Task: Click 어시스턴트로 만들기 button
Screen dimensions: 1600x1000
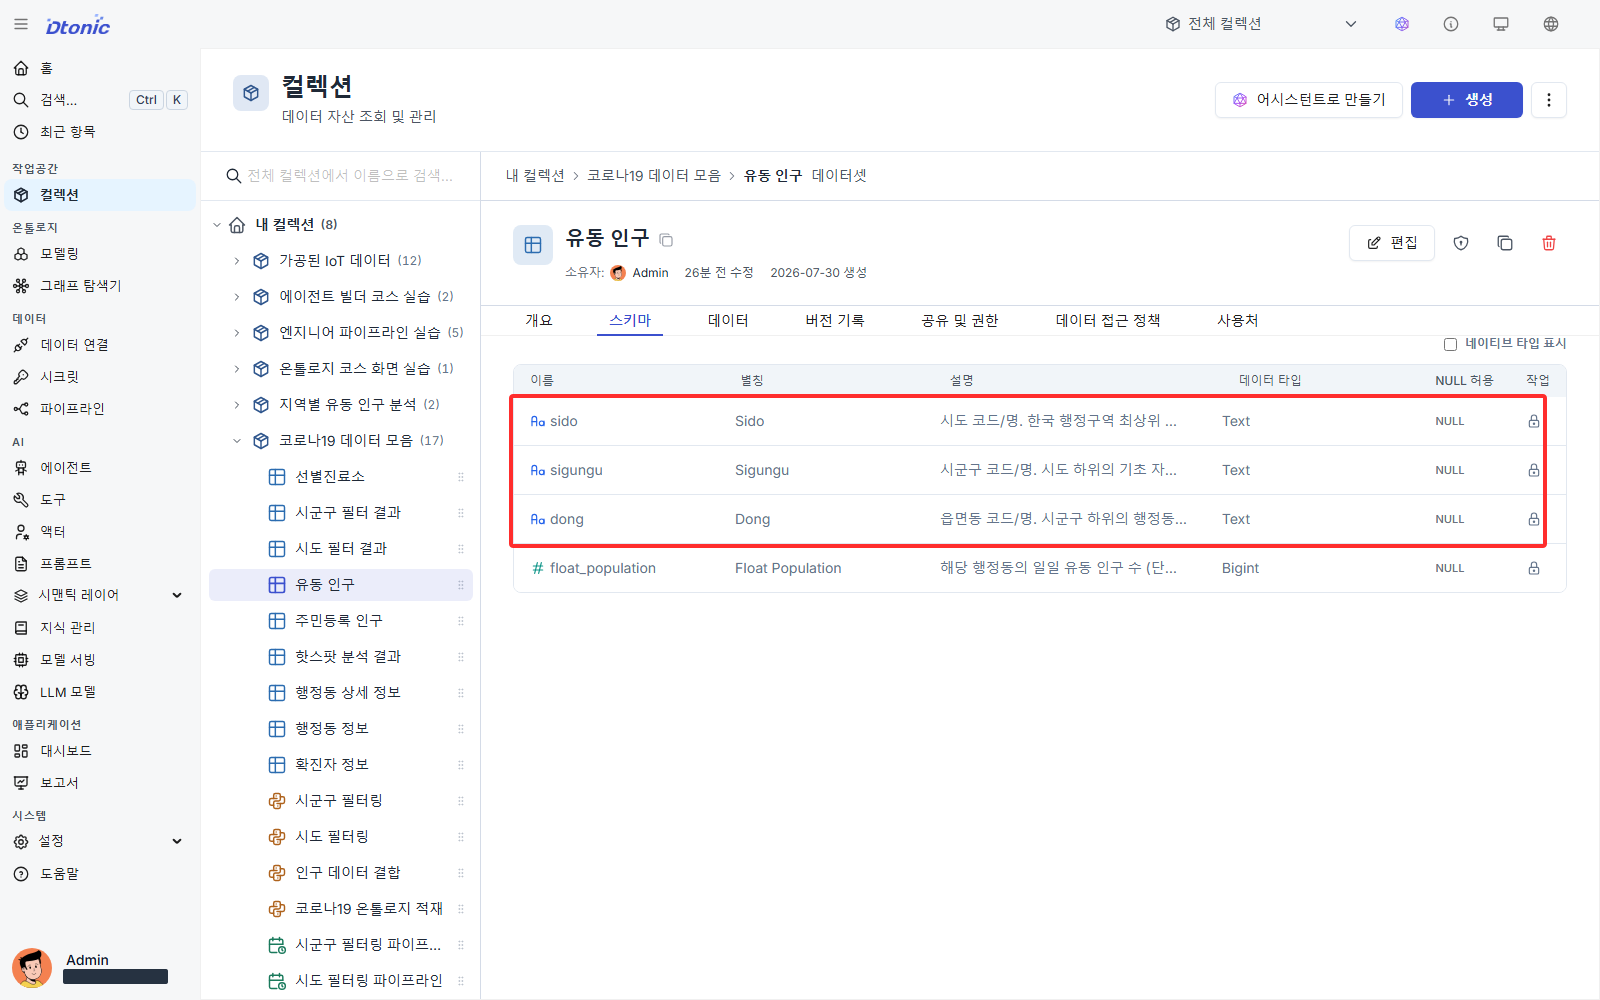Action: pos(1309,100)
